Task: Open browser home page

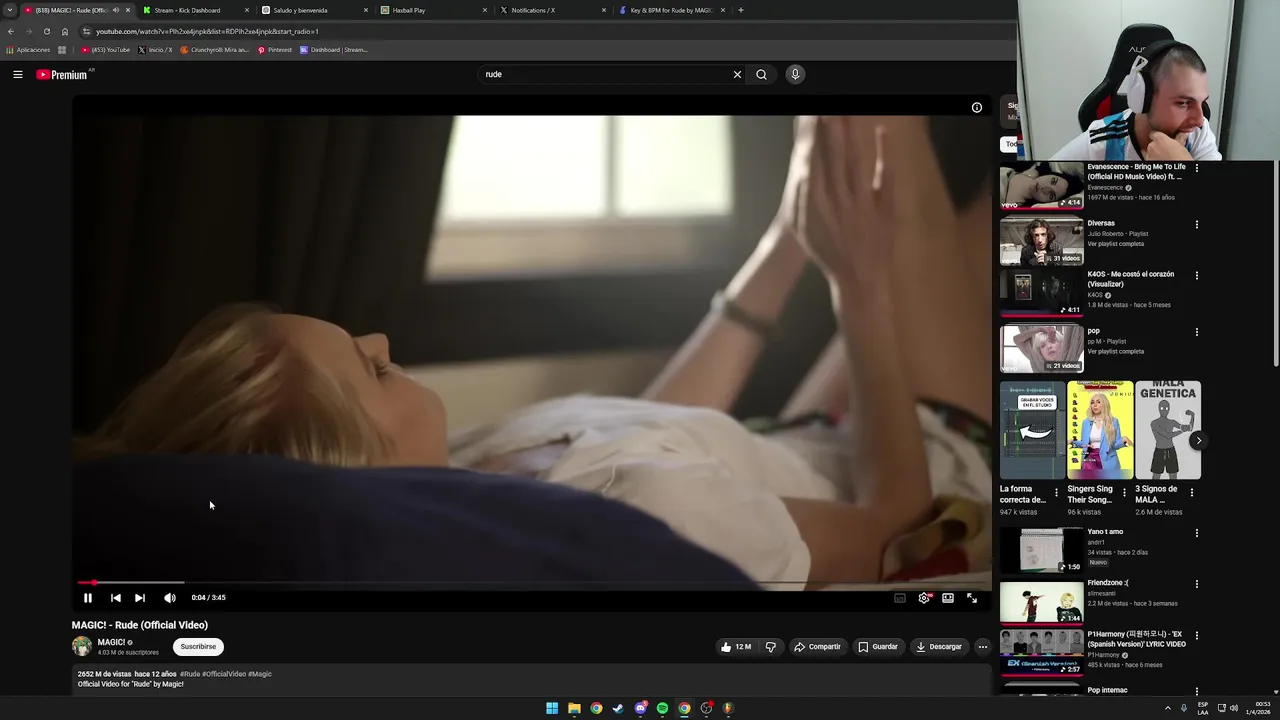Action: click(x=65, y=31)
